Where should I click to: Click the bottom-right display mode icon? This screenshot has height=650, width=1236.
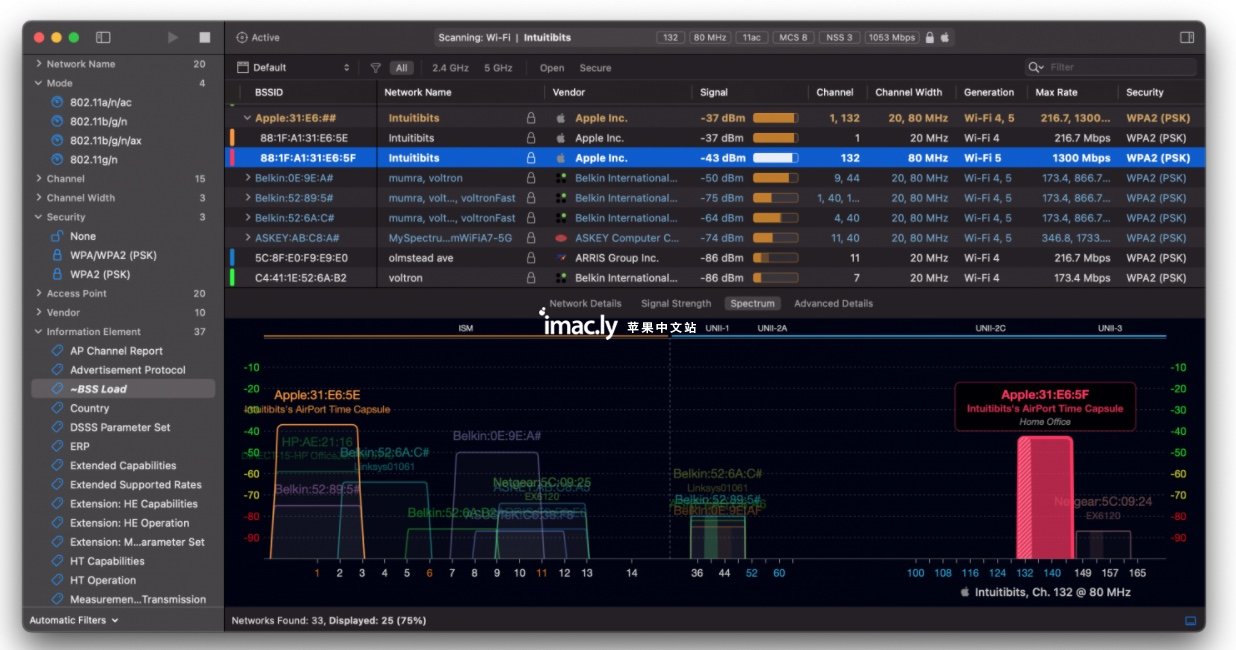[x=1190, y=621]
